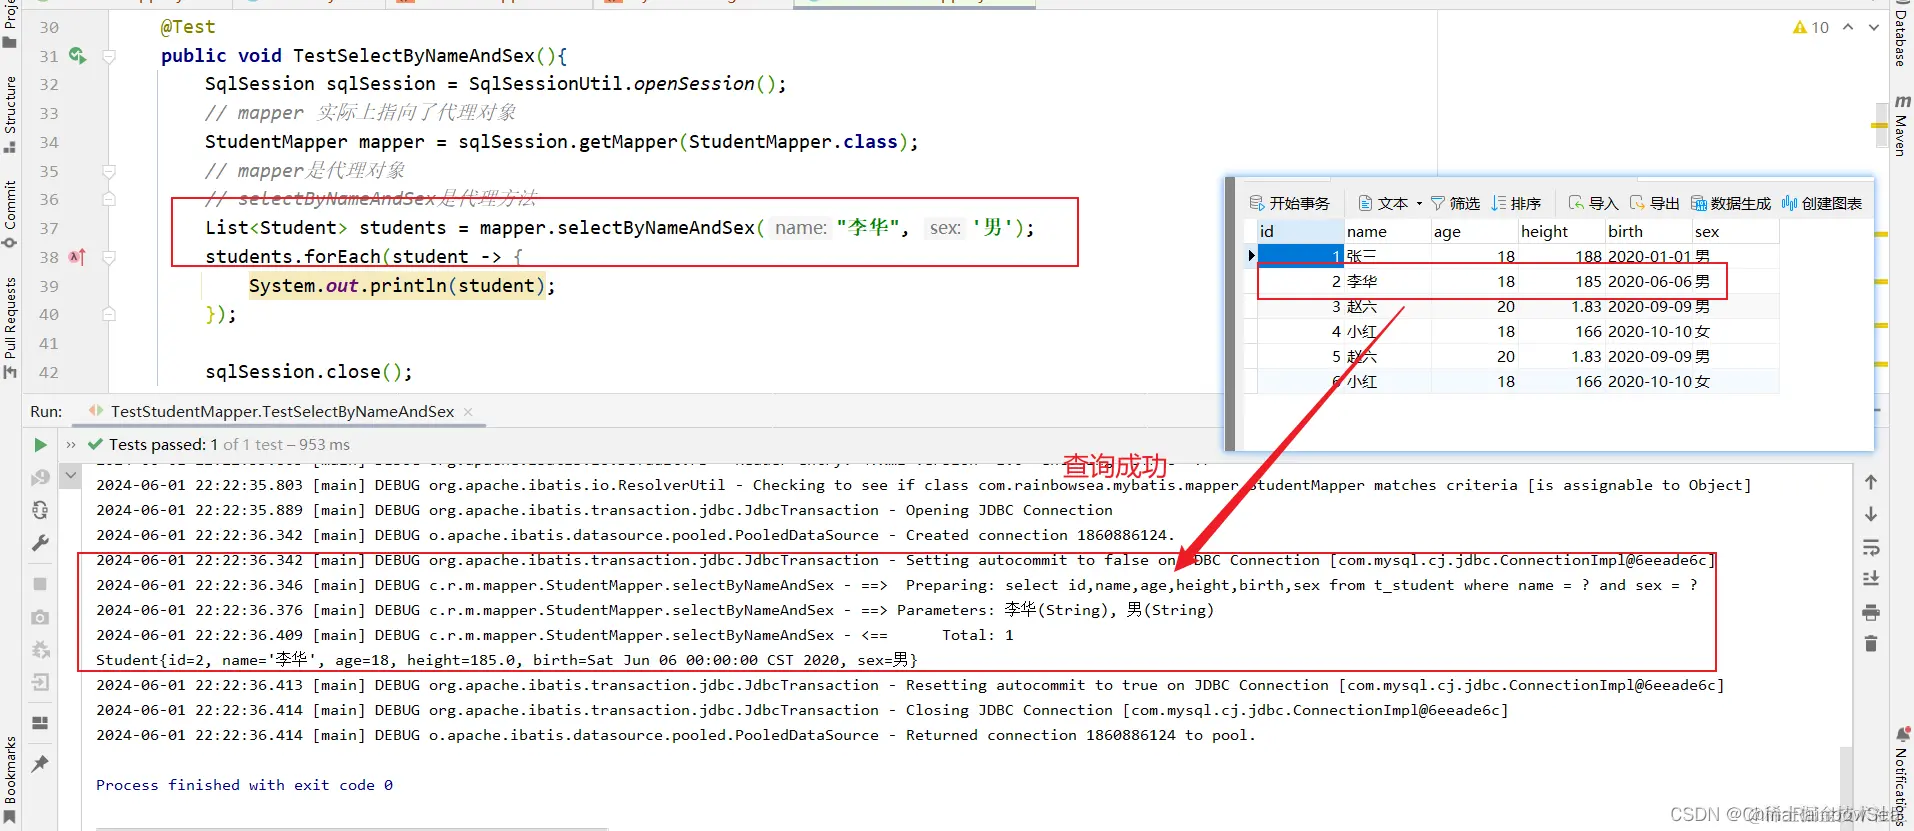The width and height of the screenshot is (1914, 831).
Task: Collapse the code fold marker on line 31
Action: click(109, 56)
